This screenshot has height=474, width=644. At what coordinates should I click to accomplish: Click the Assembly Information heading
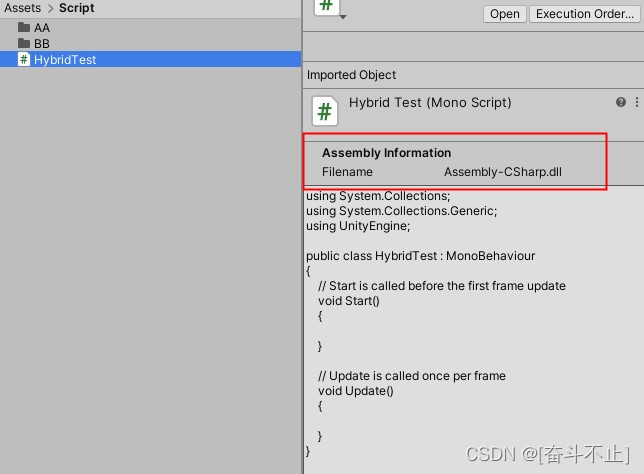[386, 153]
